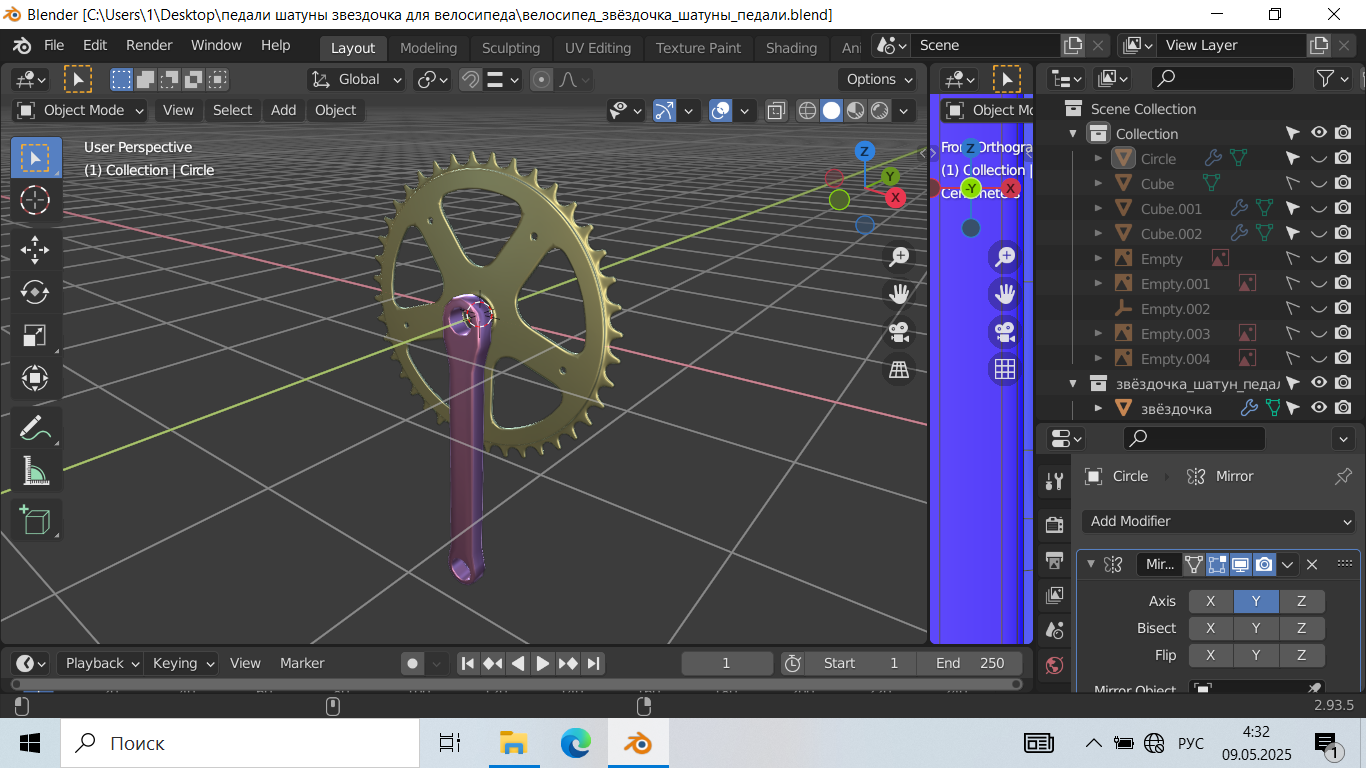This screenshot has width=1366, height=768.
Task: Activate the 3D Cursor tool
Action: [x=35, y=201]
